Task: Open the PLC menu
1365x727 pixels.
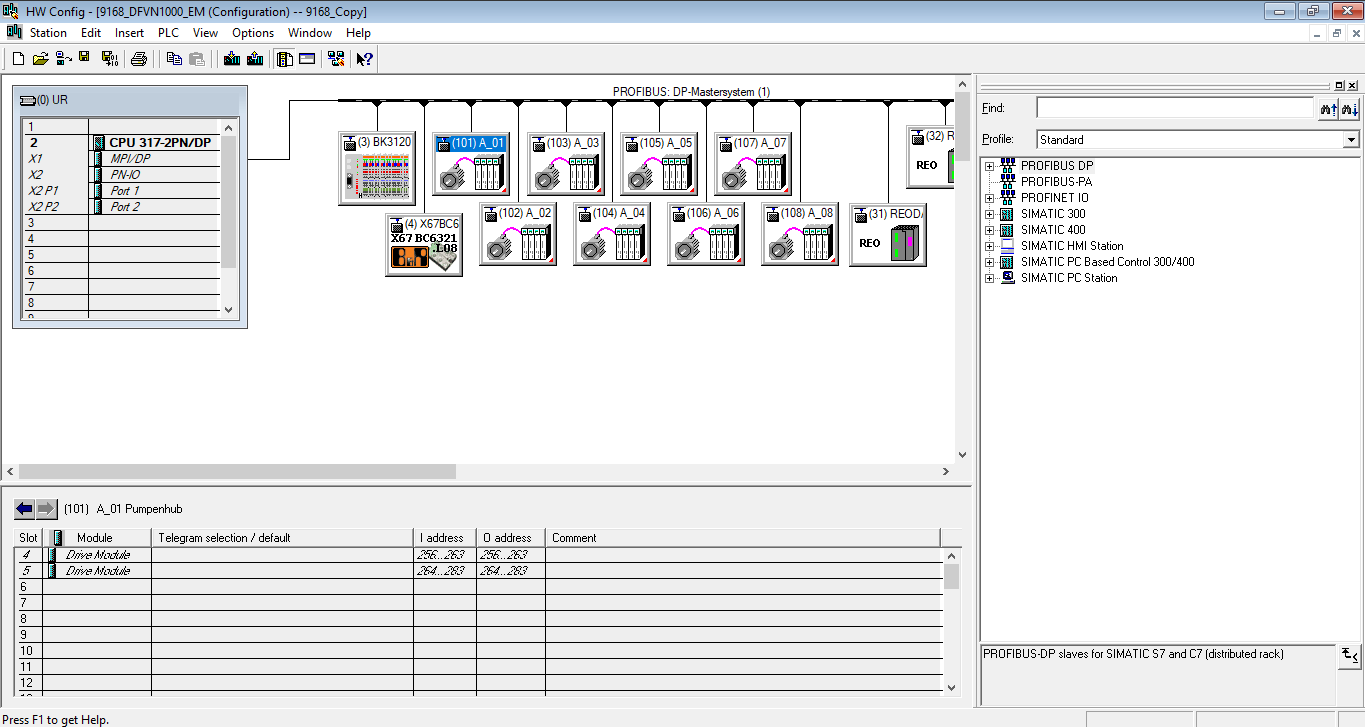Action: (168, 33)
